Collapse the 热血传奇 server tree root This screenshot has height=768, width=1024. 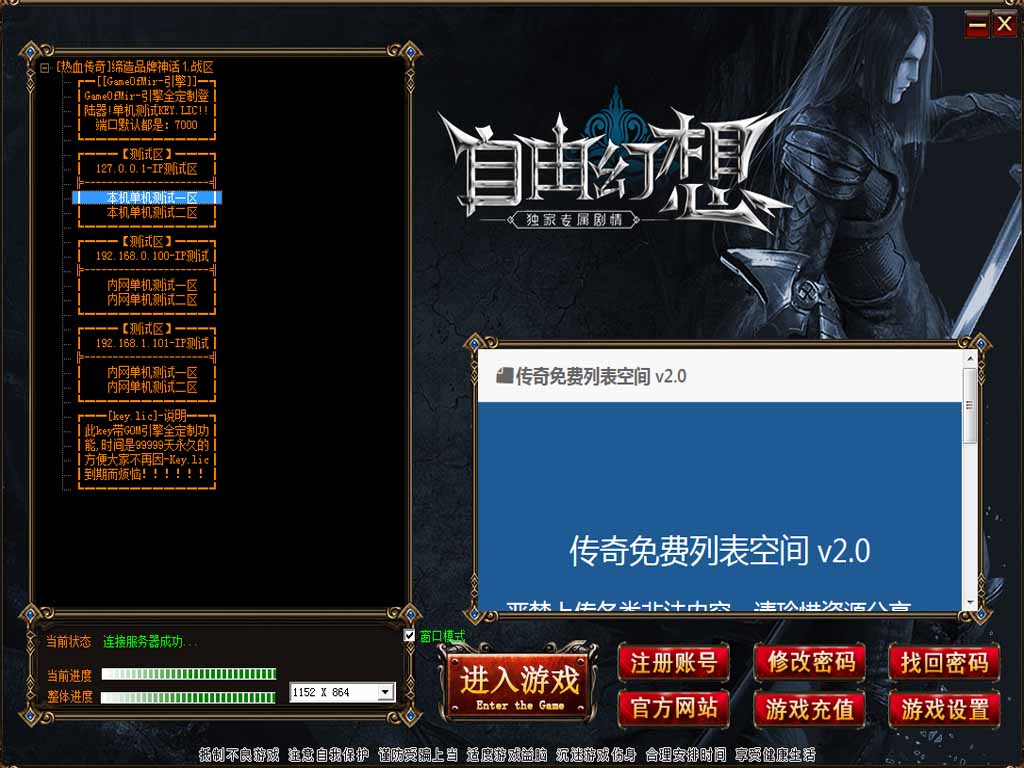(45, 68)
